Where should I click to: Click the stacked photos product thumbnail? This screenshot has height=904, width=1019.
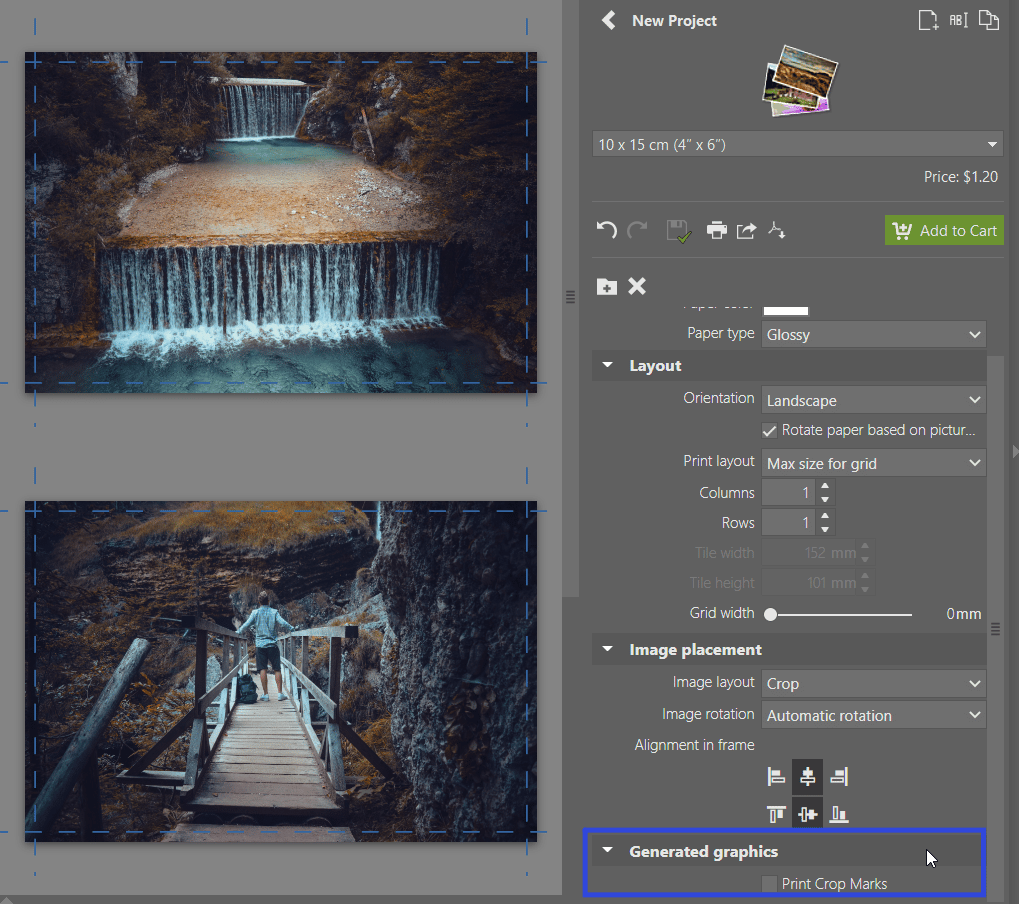point(799,81)
